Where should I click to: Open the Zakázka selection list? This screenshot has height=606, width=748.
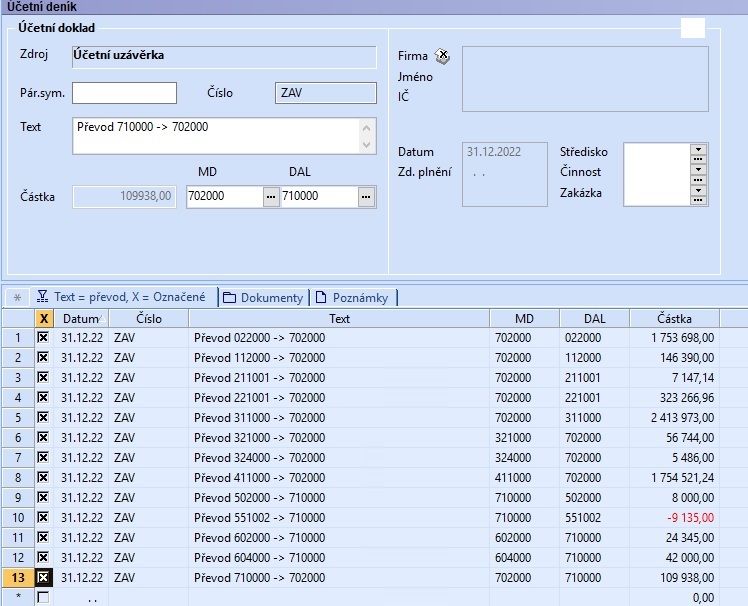(x=698, y=192)
